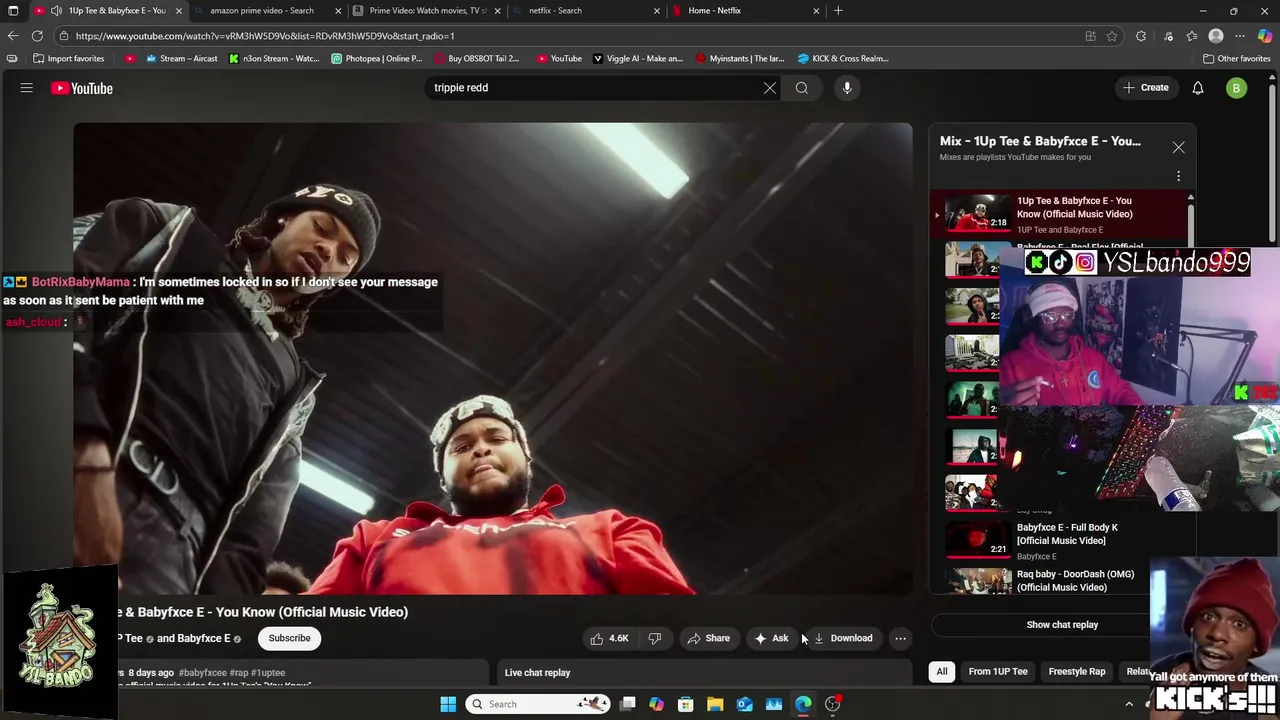Show chat replay
Screen dimensions: 1280x720
[1062, 625]
